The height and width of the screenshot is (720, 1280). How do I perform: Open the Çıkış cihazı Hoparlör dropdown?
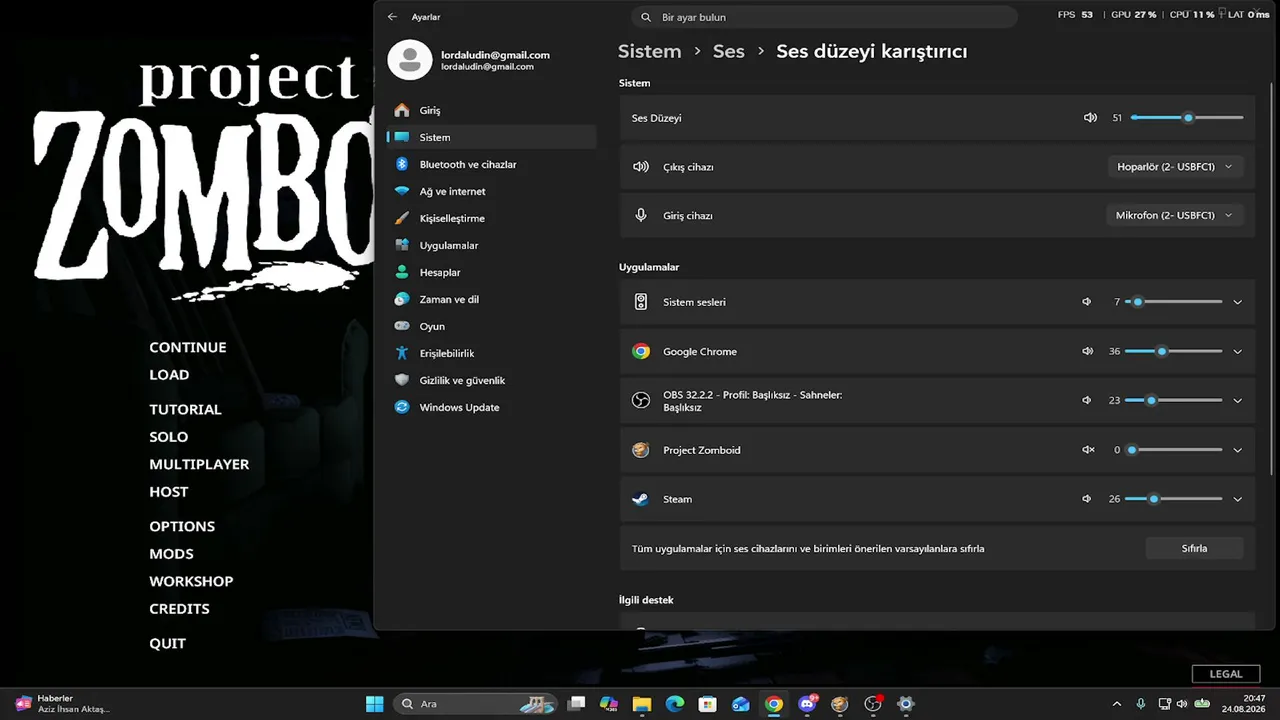click(x=1175, y=167)
